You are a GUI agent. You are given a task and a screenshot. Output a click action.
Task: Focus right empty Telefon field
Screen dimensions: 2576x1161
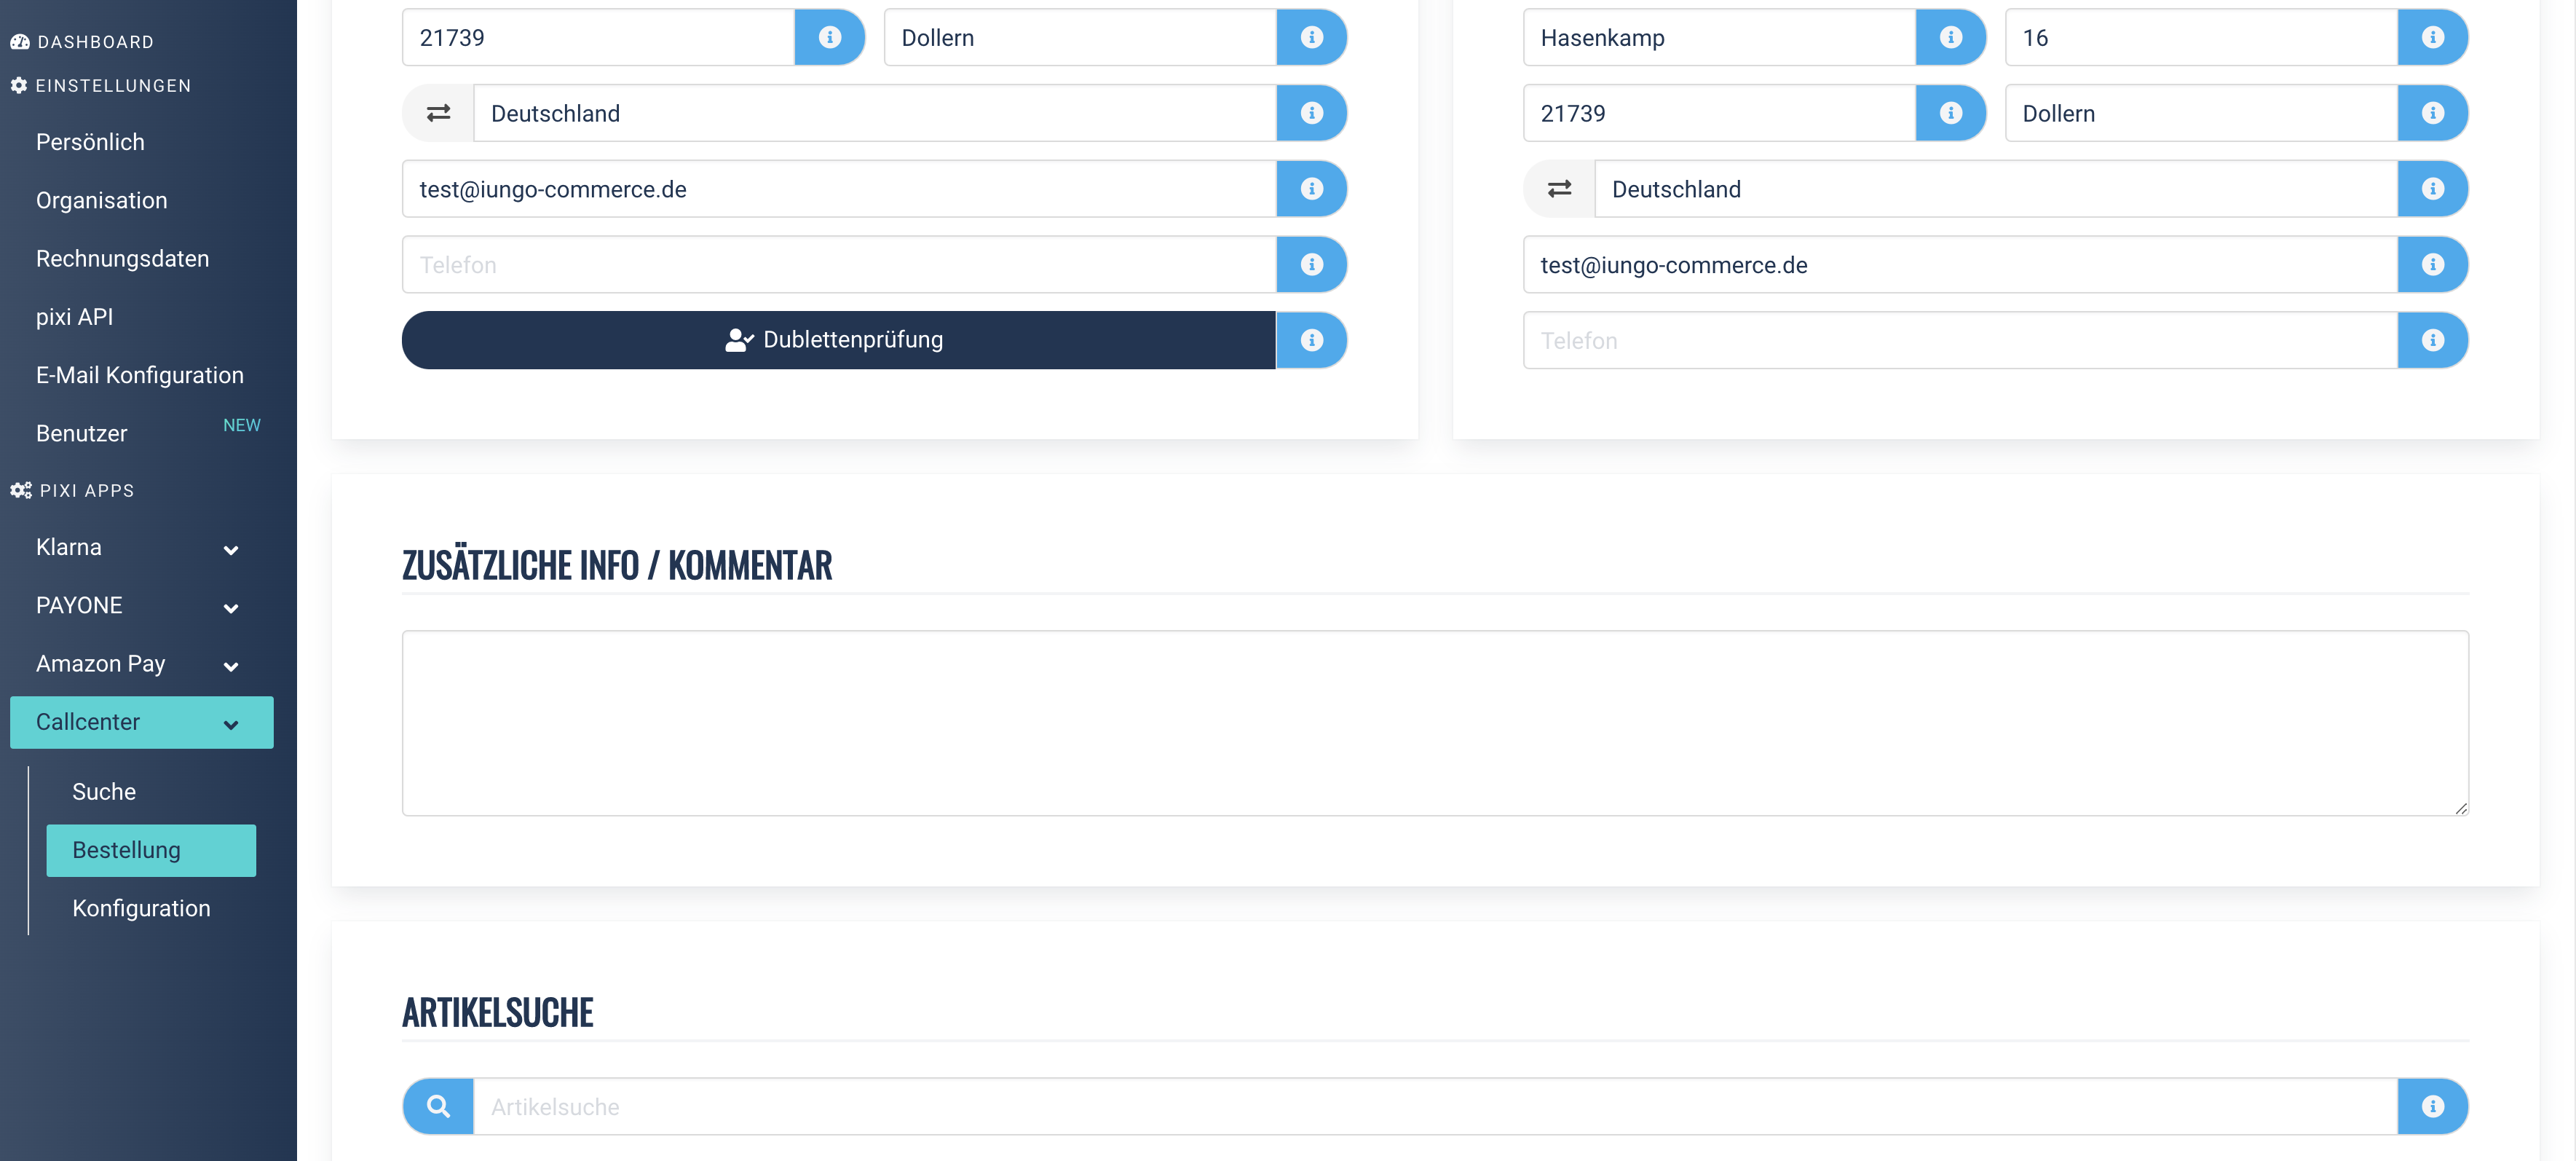(x=1960, y=340)
